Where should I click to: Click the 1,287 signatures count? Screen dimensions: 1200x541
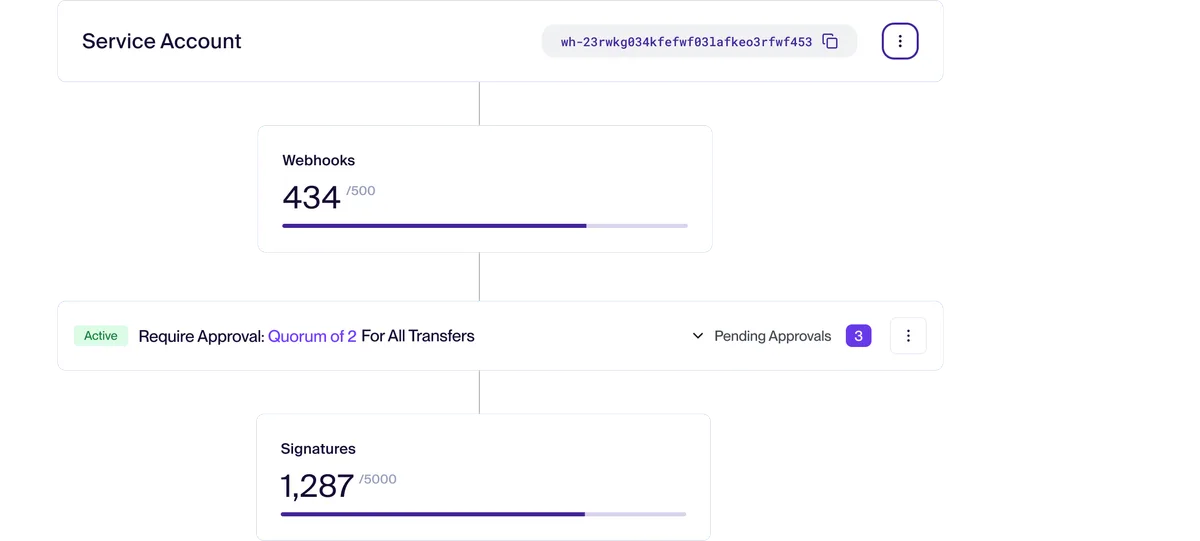pyautogui.click(x=317, y=486)
